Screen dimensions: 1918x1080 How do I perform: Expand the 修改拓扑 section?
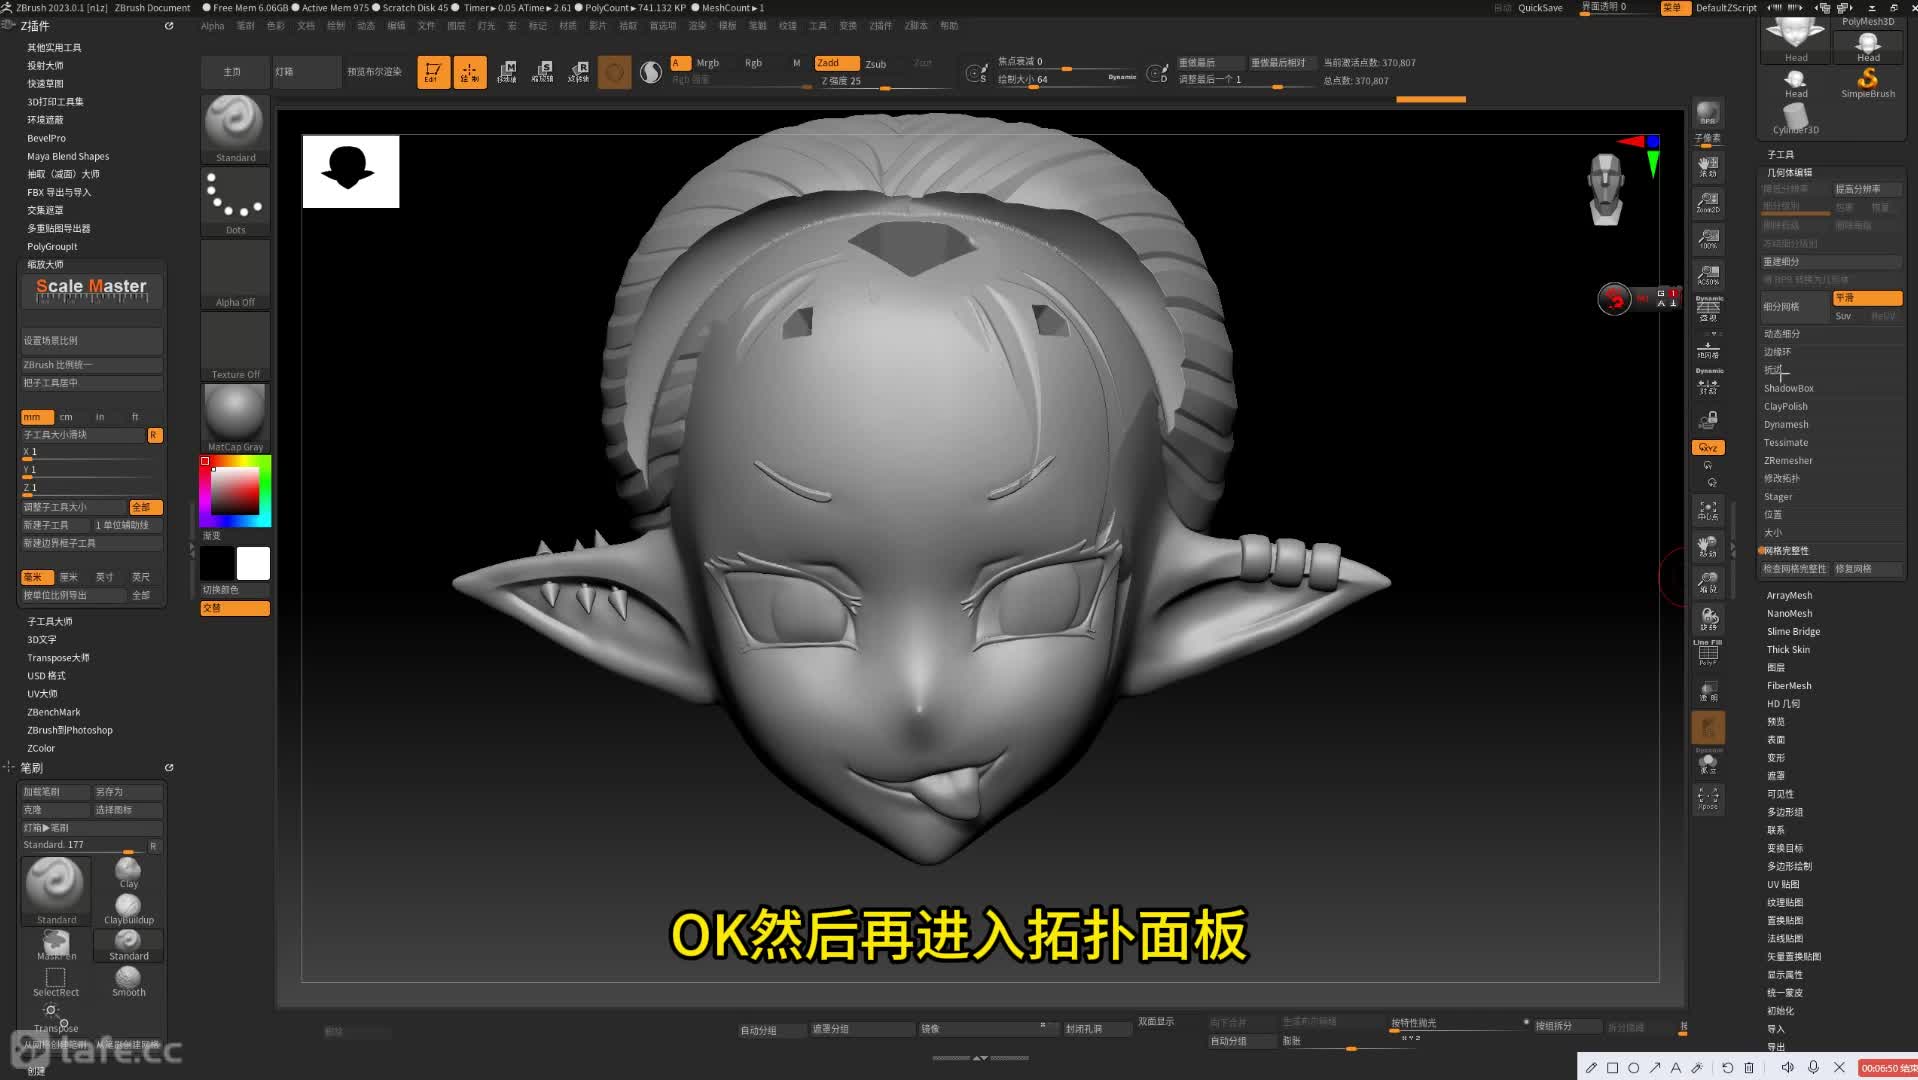(x=1781, y=478)
